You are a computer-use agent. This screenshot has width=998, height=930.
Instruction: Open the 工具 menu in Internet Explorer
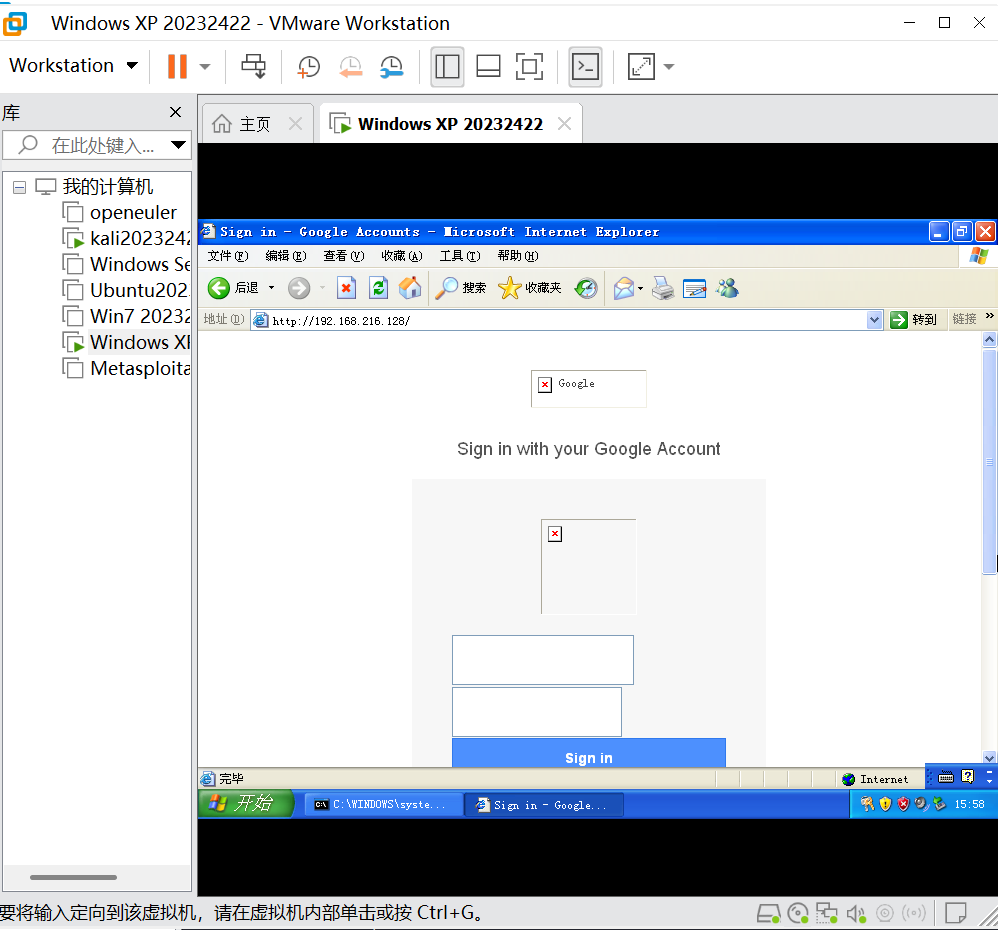(460, 256)
